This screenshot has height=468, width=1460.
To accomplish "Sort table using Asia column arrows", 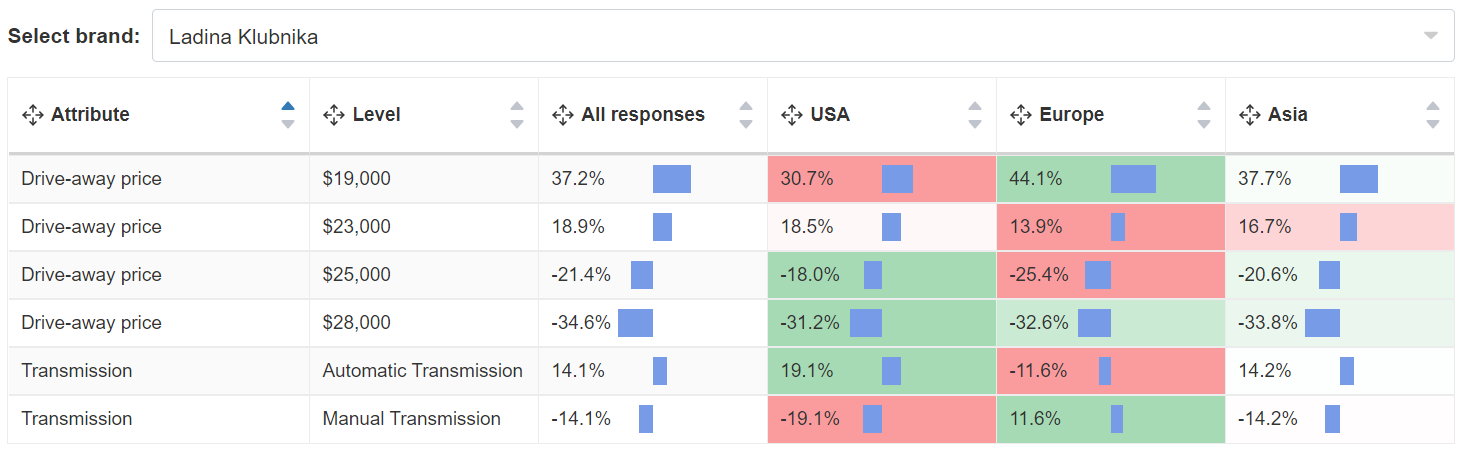I will coord(1433,115).
